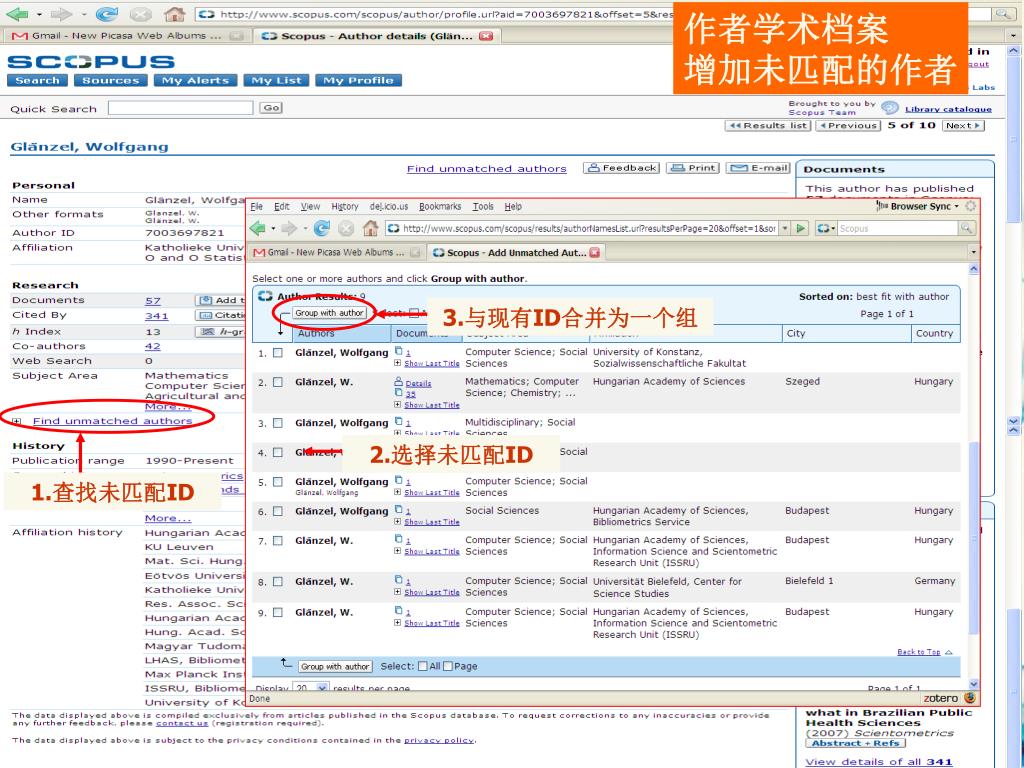
Task: Open the File menu
Action: click(257, 206)
